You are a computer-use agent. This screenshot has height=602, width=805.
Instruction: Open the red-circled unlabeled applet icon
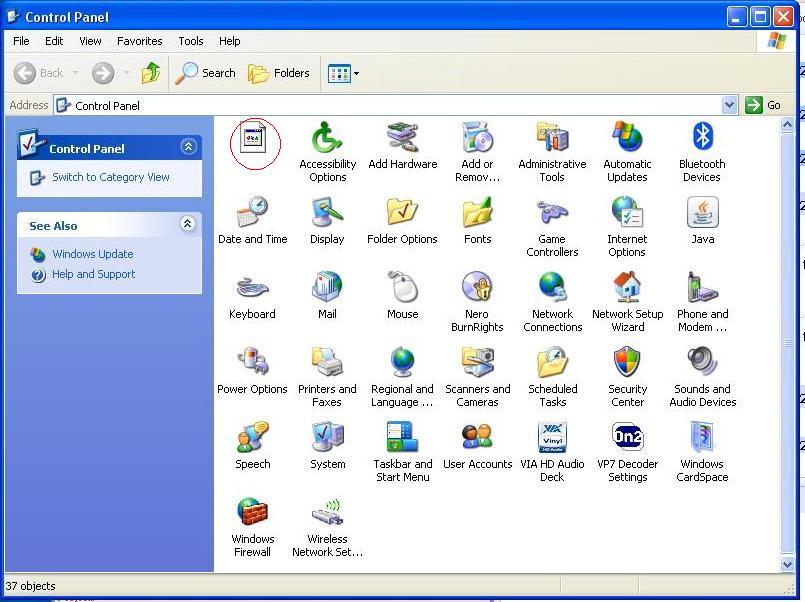254,140
